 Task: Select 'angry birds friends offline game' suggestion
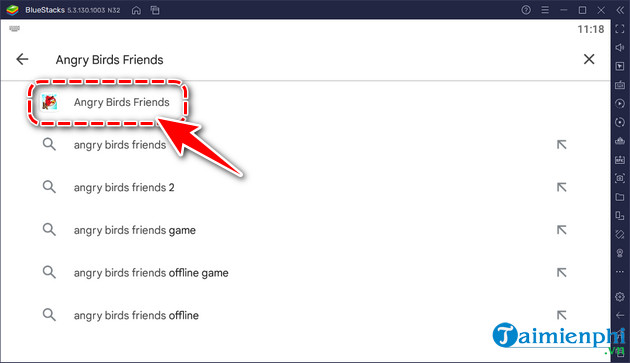pos(151,273)
